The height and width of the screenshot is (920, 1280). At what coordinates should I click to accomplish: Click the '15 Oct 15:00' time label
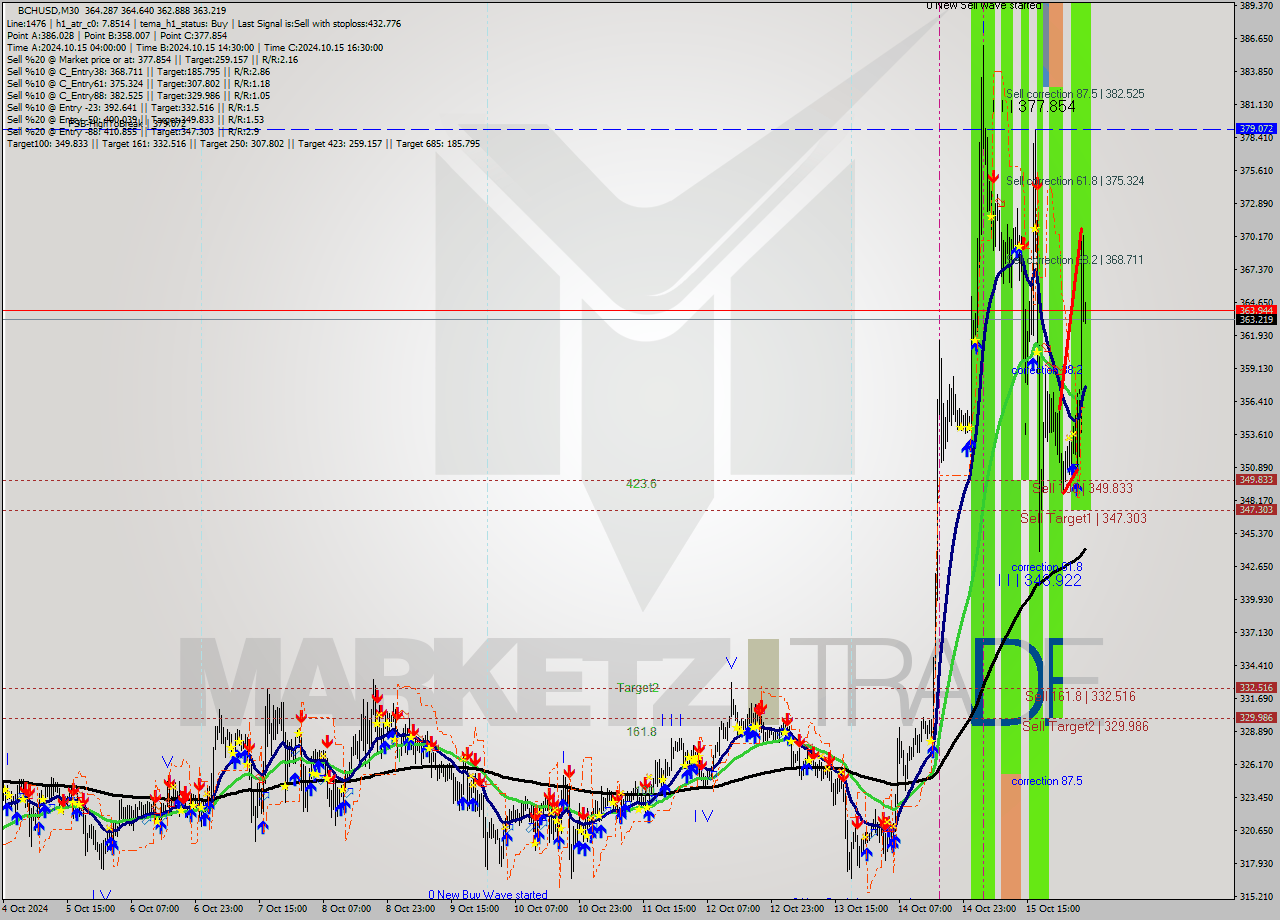pyautogui.click(x=1053, y=910)
